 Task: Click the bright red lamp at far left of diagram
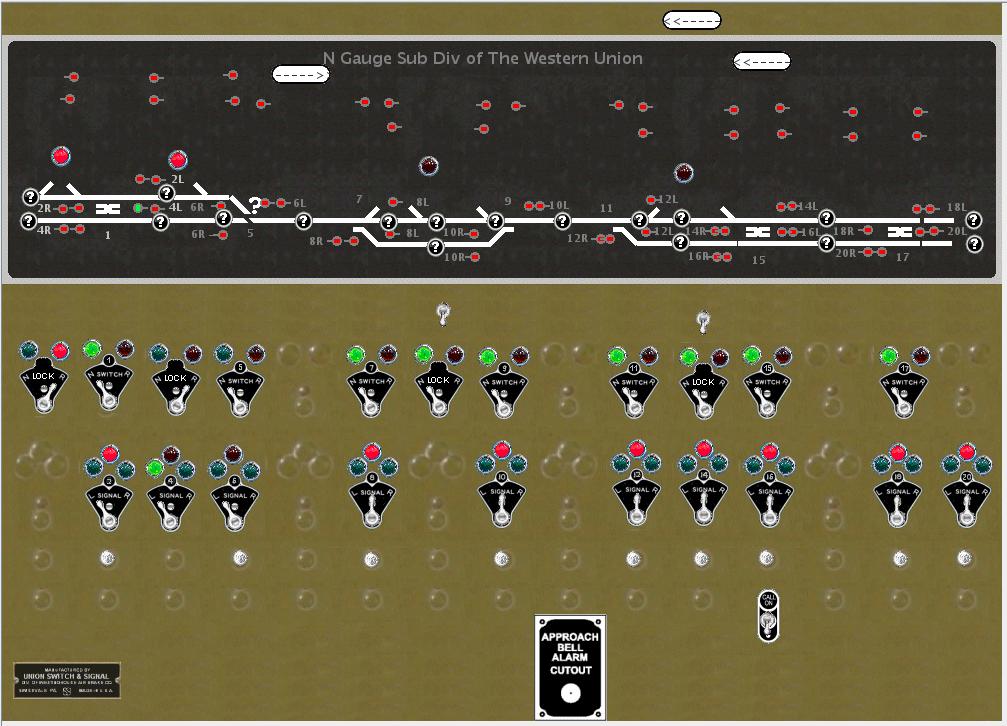click(60, 156)
